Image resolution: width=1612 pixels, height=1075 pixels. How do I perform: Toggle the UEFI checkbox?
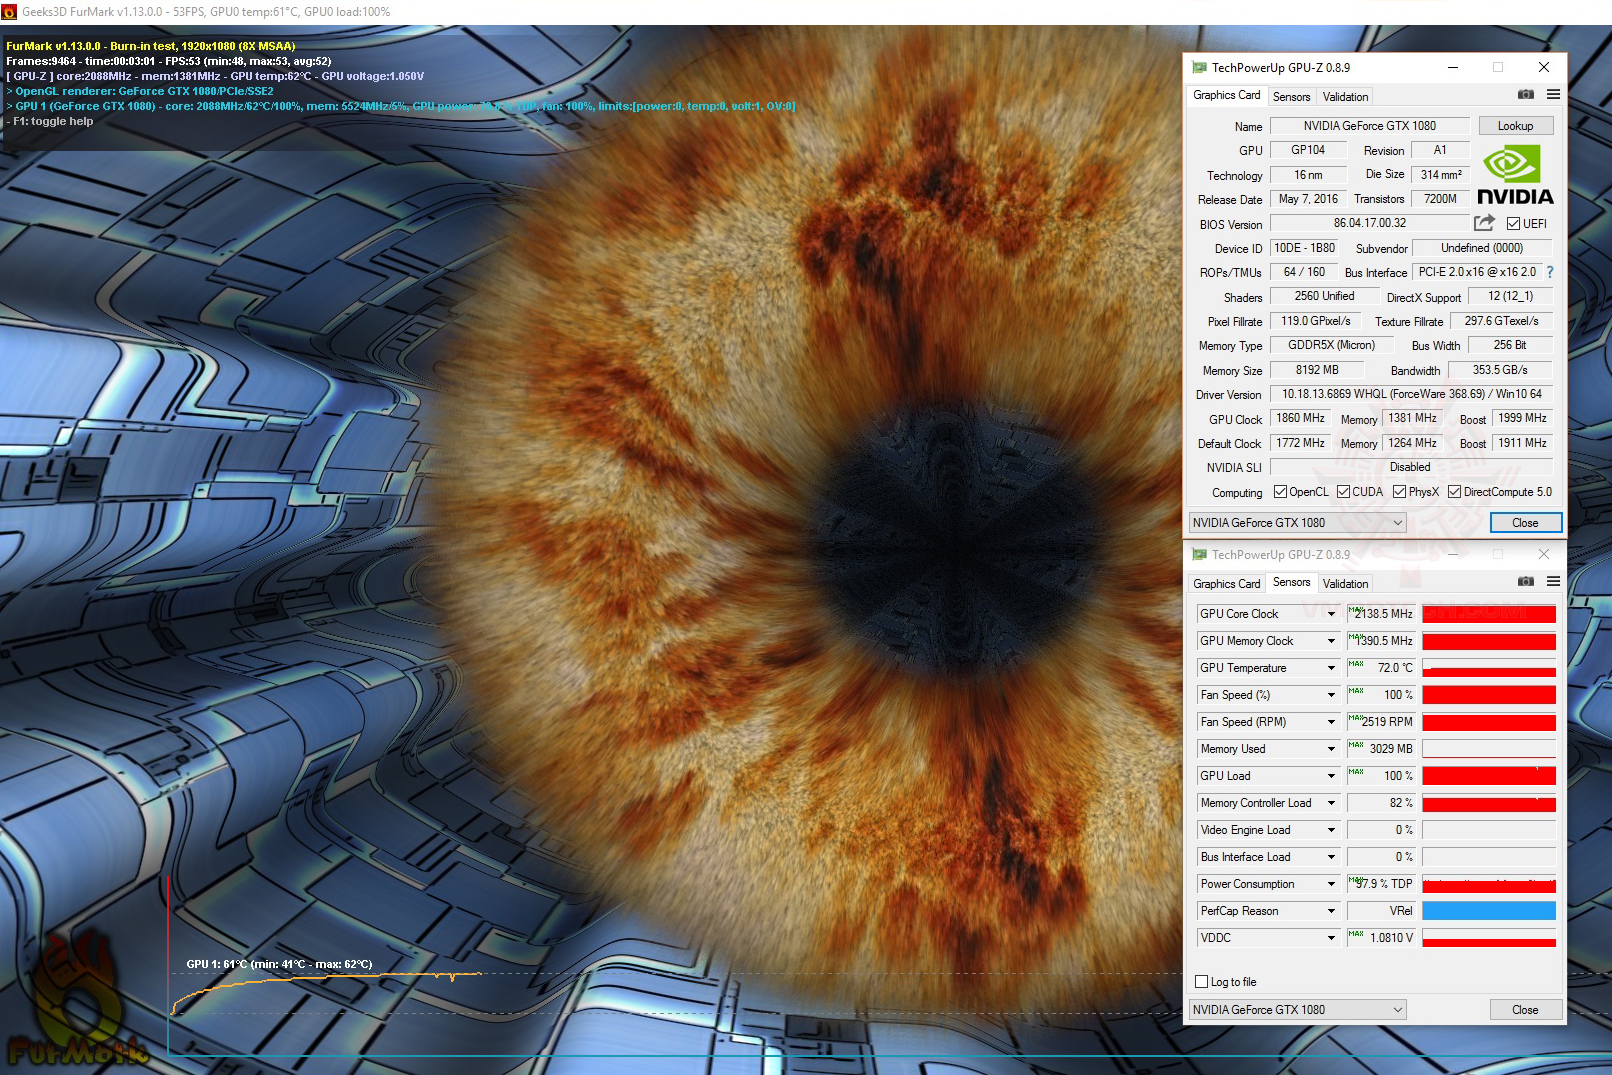pos(1513,224)
